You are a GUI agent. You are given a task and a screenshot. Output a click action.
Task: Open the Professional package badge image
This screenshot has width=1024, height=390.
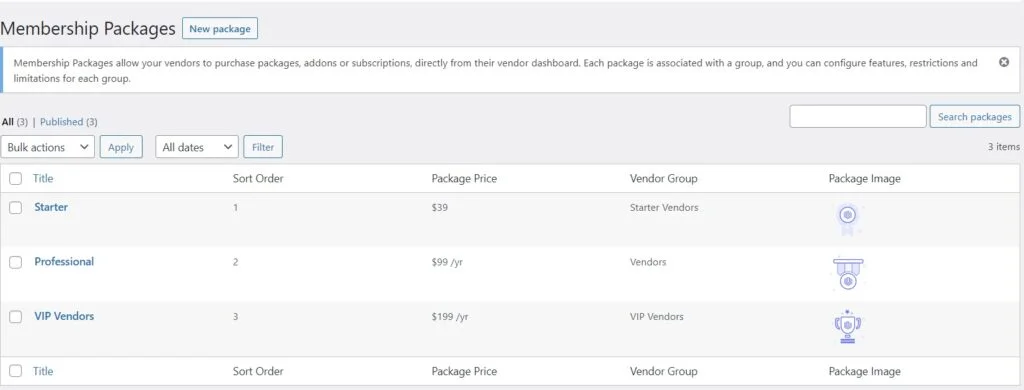(x=848, y=274)
